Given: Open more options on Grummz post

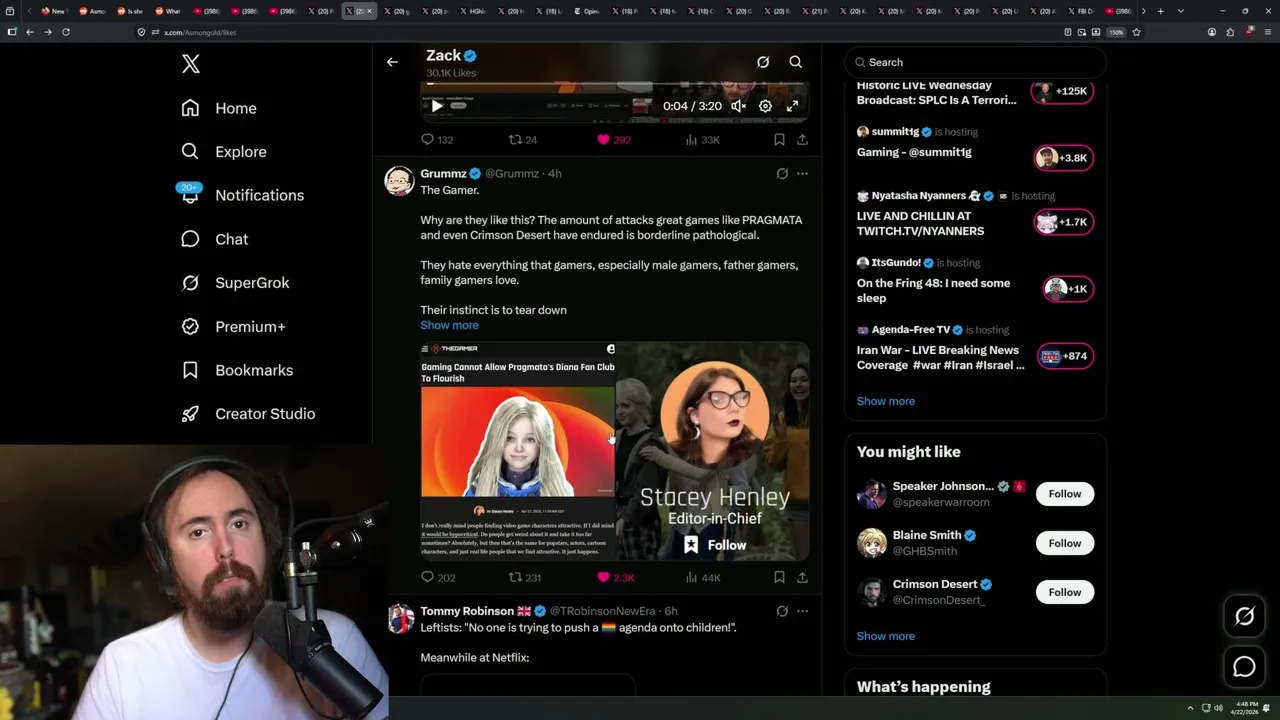Looking at the screenshot, I should click(802, 173).
